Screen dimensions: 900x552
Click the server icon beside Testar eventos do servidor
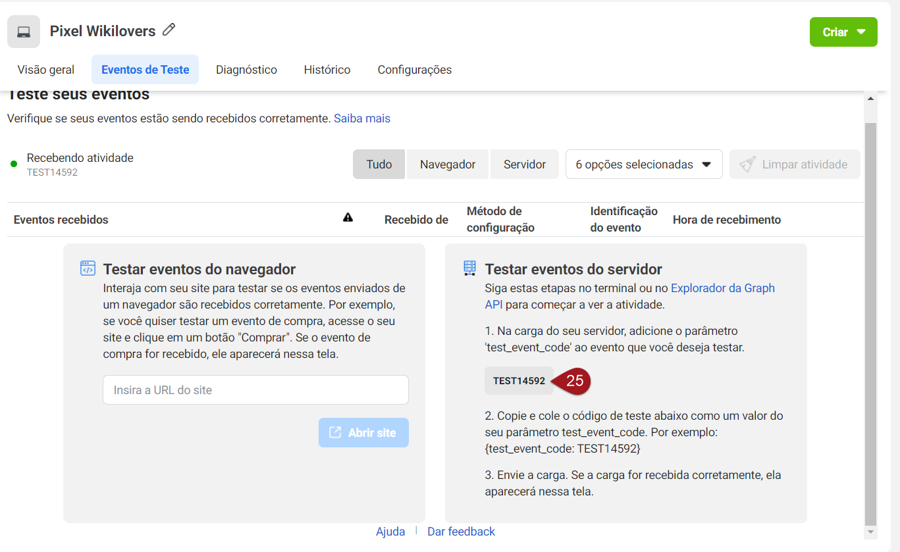tap(469, 268)
